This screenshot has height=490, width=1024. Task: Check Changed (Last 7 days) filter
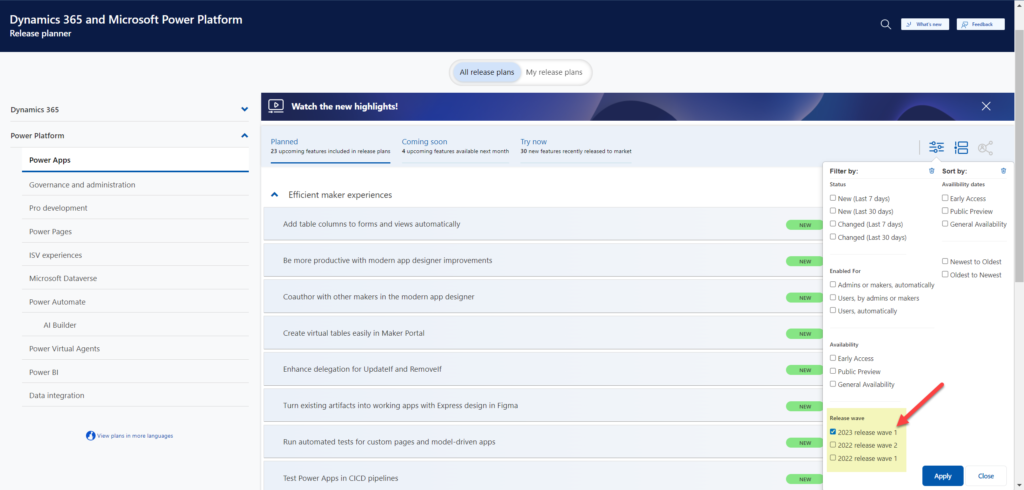pyautogui.click(x=833, y=224)
